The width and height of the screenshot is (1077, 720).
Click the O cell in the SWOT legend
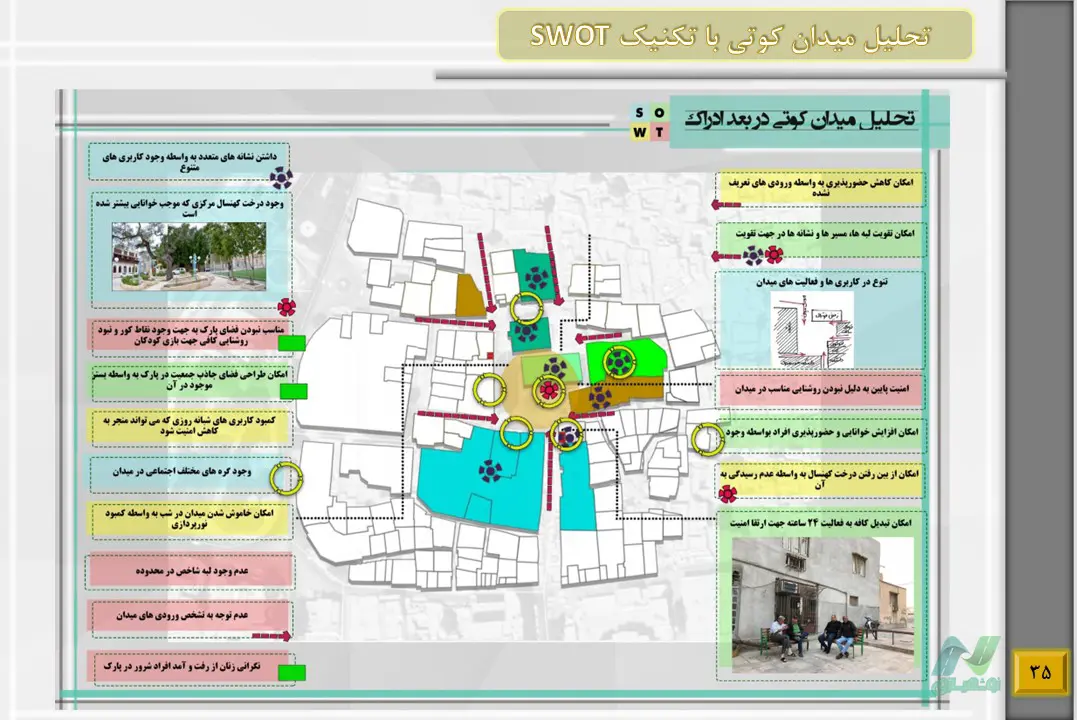pyautogui.click(x=659, y=113)
